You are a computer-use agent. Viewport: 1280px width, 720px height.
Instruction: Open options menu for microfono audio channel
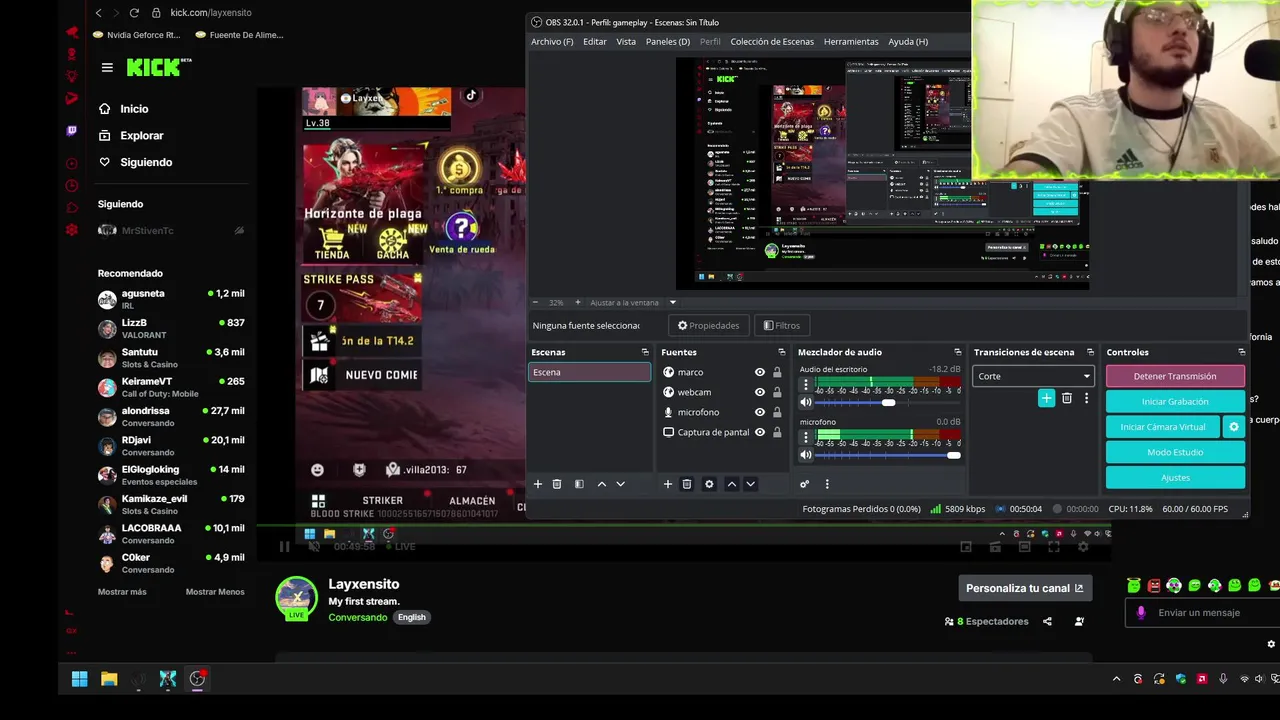pyautogui.click(x=806, y=437)
